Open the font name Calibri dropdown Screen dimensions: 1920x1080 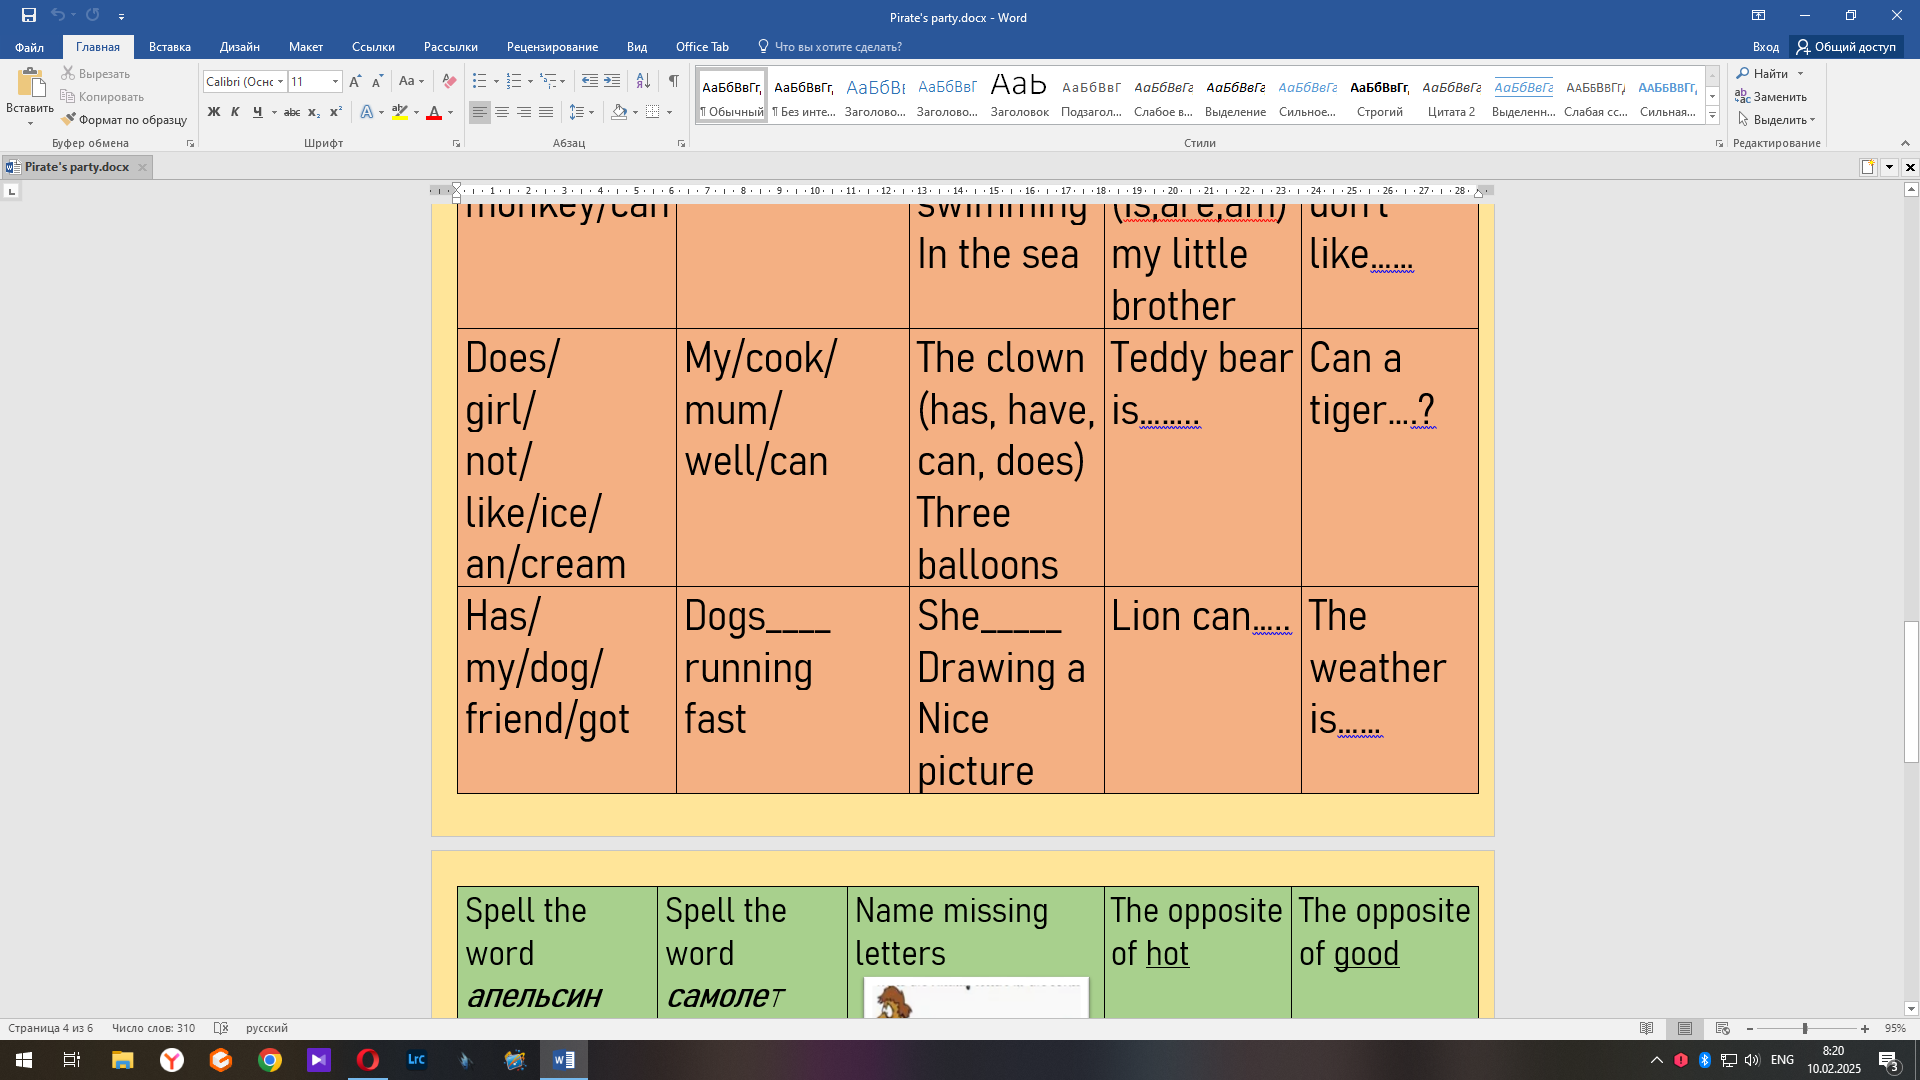point(281,81)
